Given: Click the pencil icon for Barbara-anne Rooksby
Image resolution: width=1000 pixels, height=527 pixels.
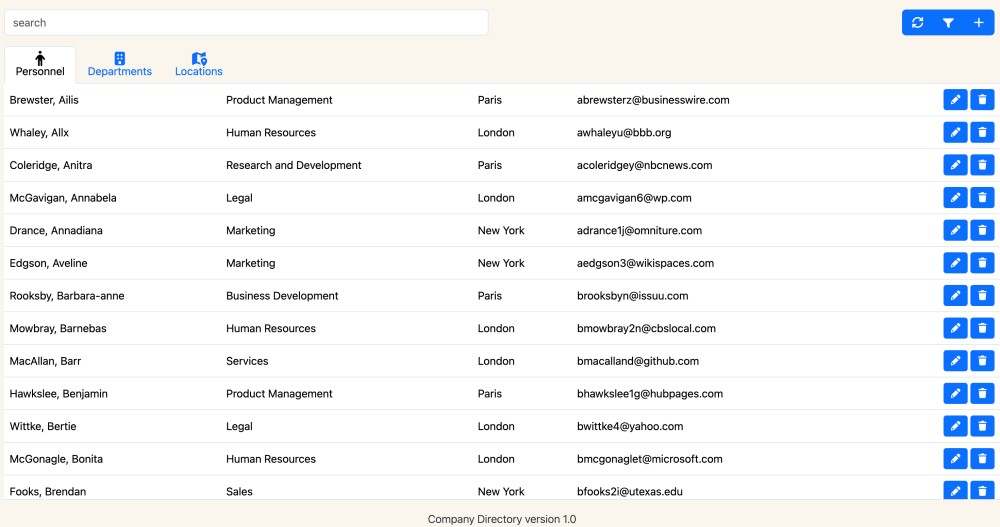Looking at the screenshot, I should [x=955, y=296].
